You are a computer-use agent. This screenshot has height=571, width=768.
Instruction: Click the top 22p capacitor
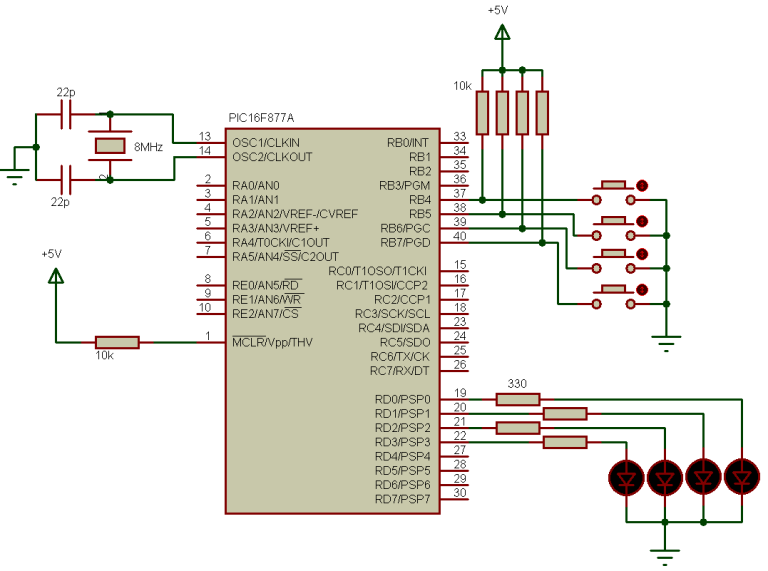point(66,114)
